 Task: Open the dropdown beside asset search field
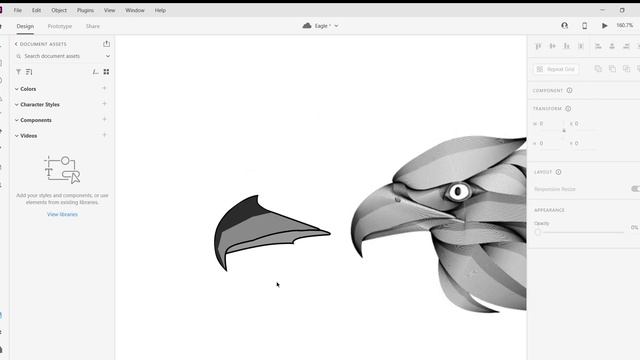(x=108, y=56)
